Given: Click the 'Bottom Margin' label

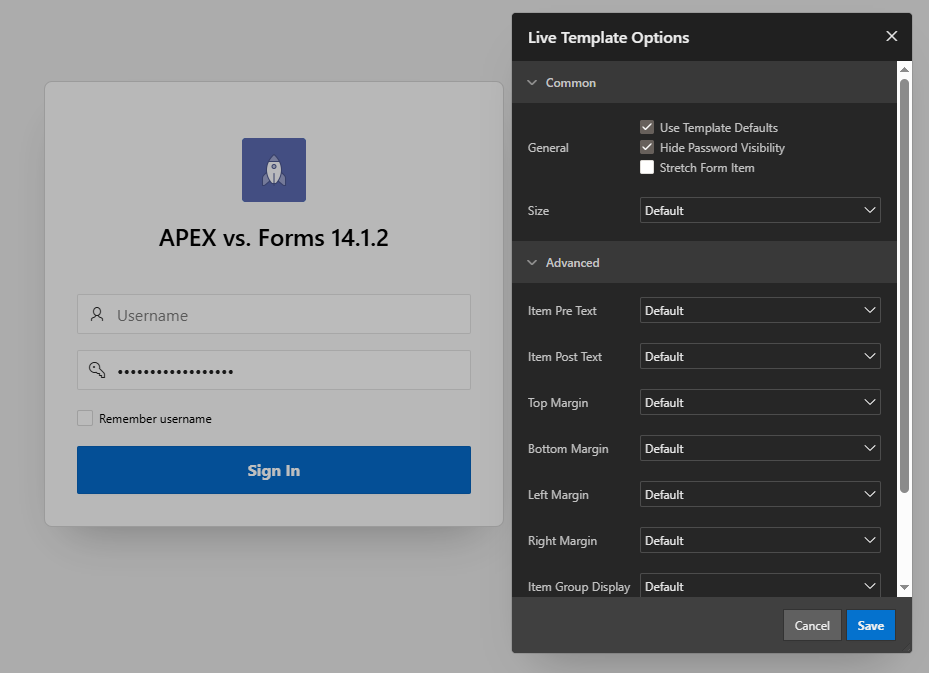Looking at the screenshot, I should (x=568, y=448).
